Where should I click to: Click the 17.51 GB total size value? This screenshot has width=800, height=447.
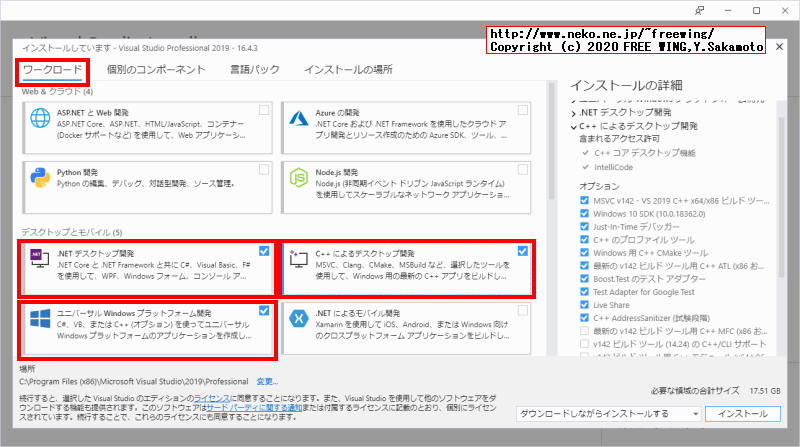point(765,391)
